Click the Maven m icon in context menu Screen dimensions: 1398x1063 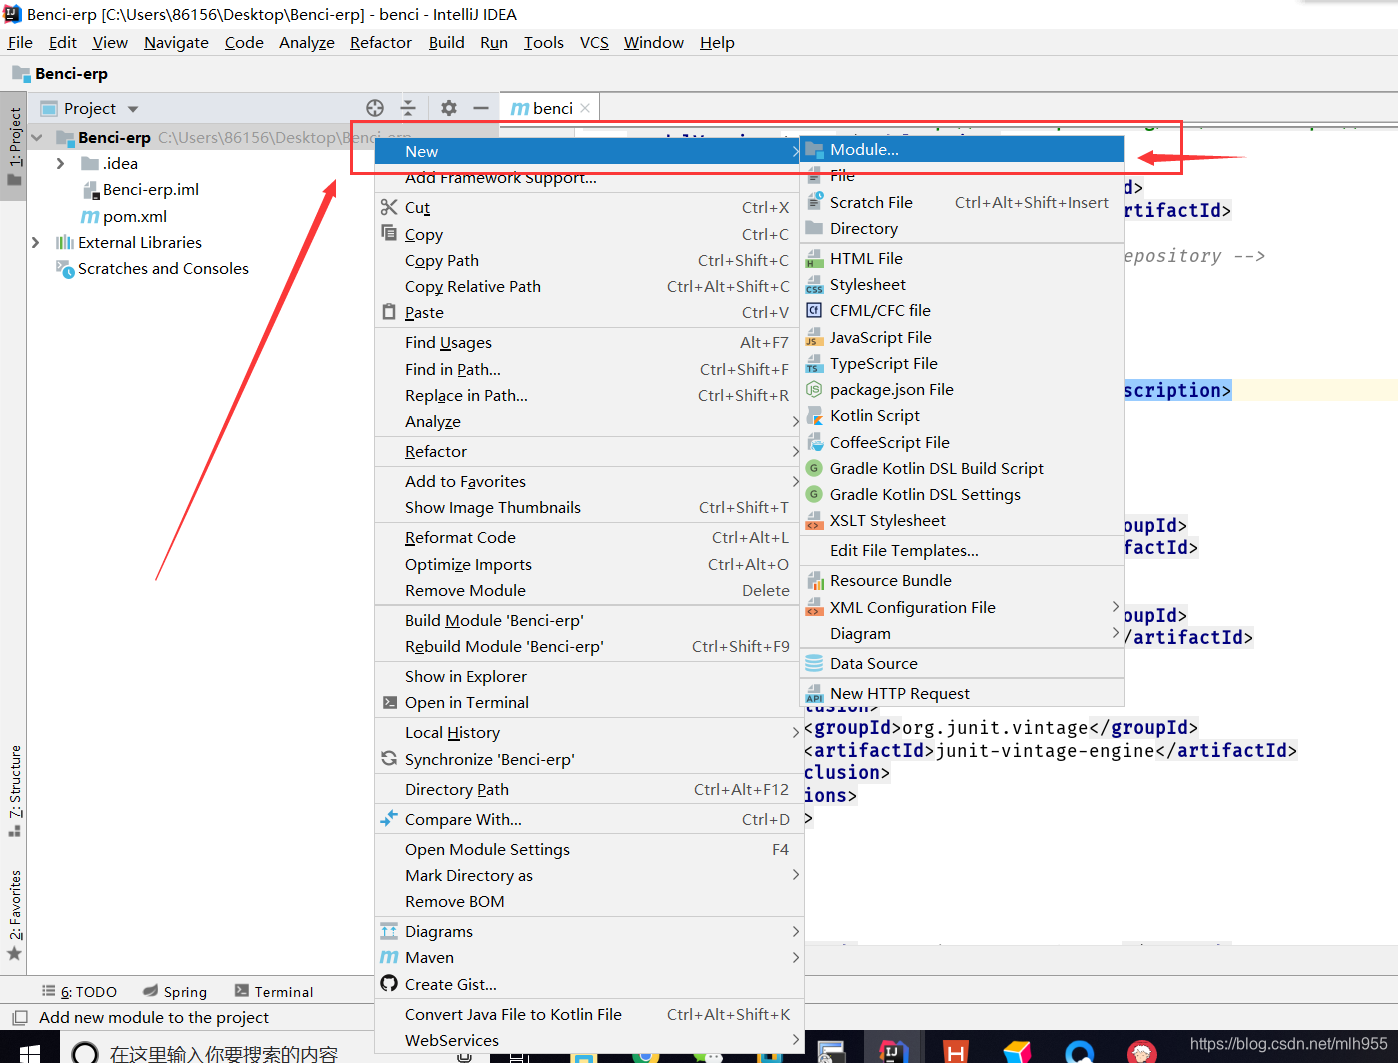pyautogui.click(x=389, y=958)
